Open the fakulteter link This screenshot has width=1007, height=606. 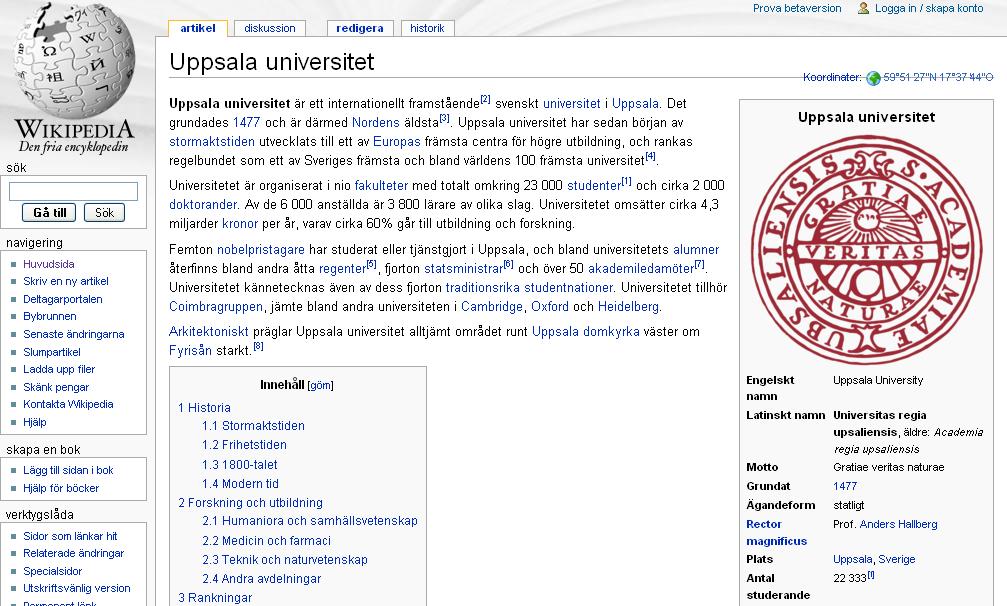(x=381, y=186)
